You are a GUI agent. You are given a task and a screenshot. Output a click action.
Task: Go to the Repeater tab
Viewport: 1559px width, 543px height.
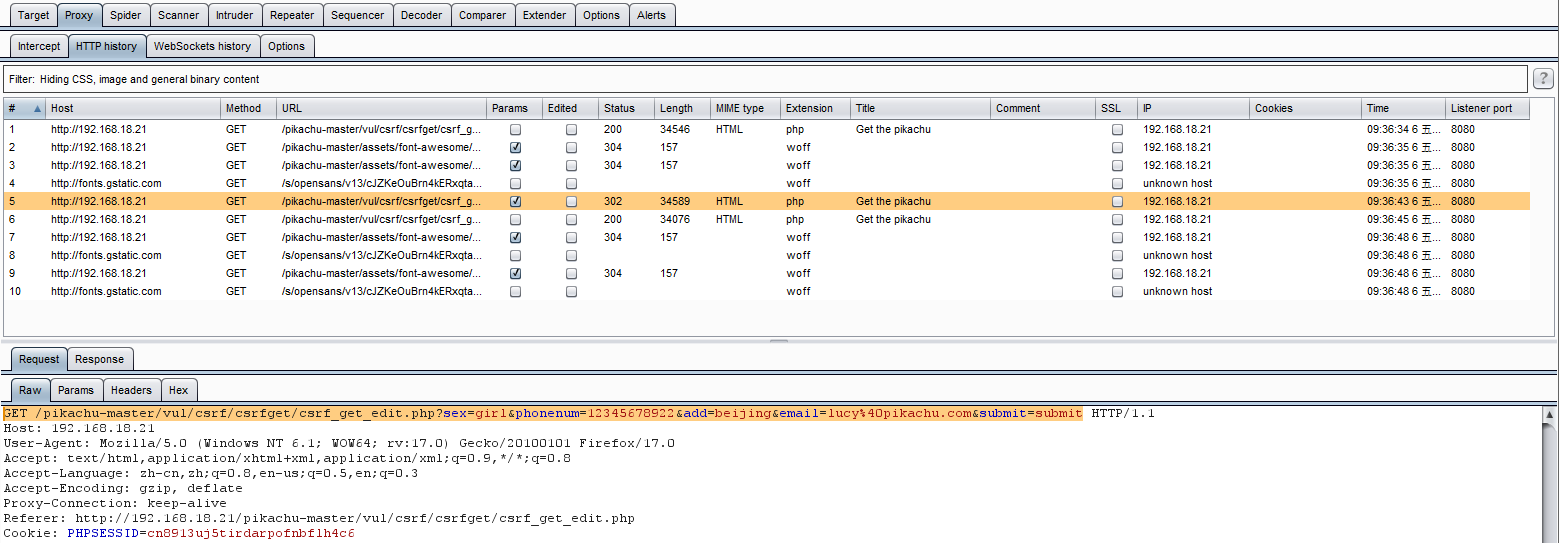(x=292, y=15)
